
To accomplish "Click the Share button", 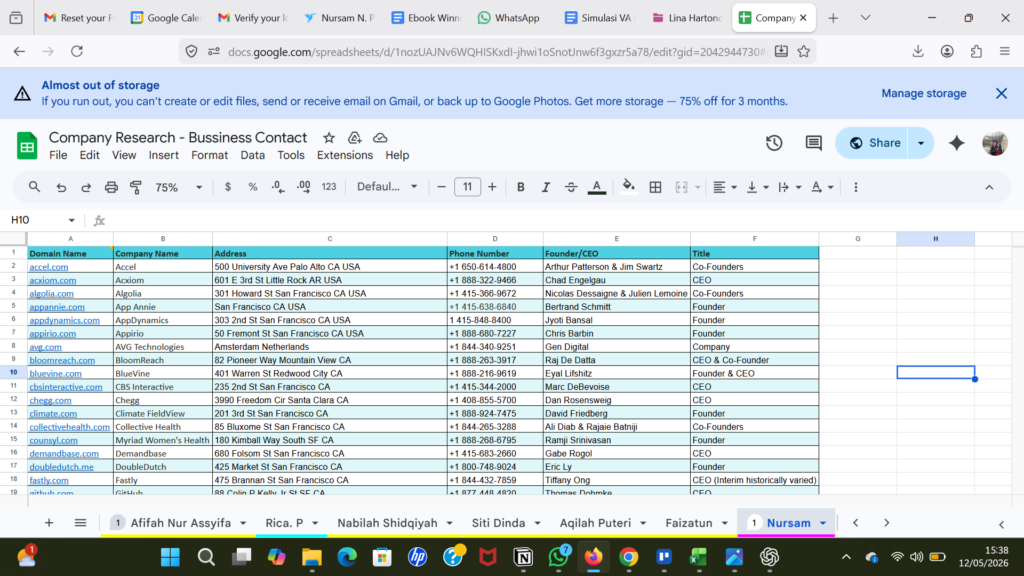I will (873, 143).
